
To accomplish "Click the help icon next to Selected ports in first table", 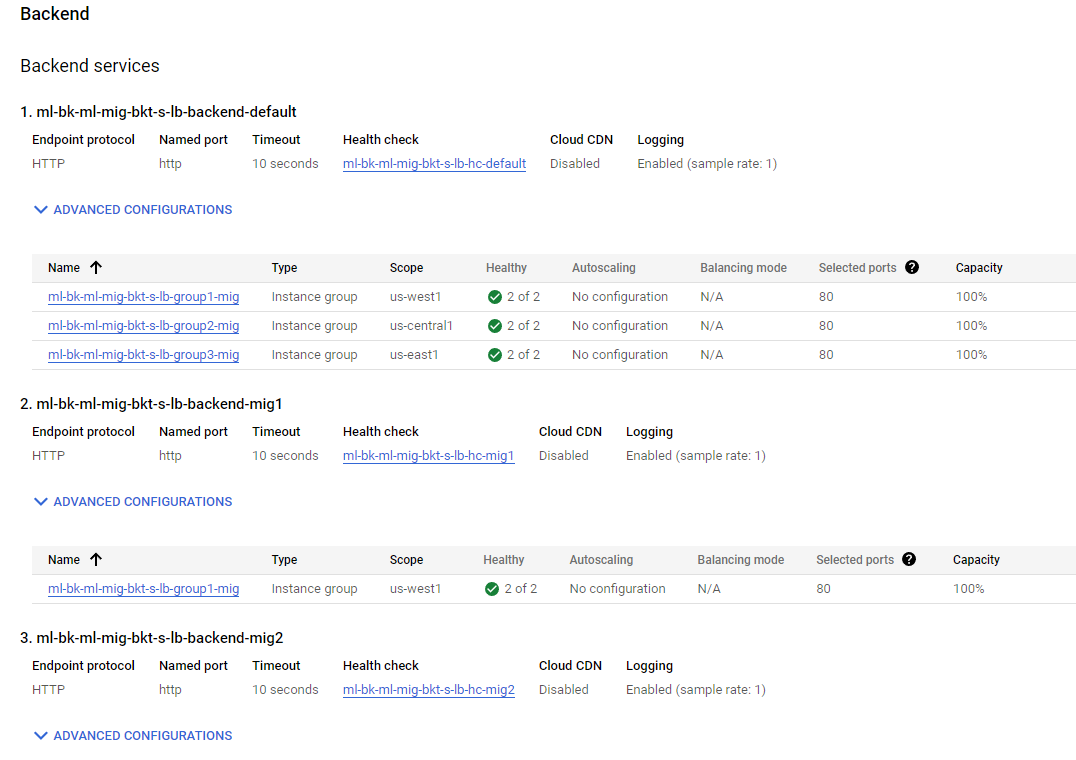I will click(912, 267).
